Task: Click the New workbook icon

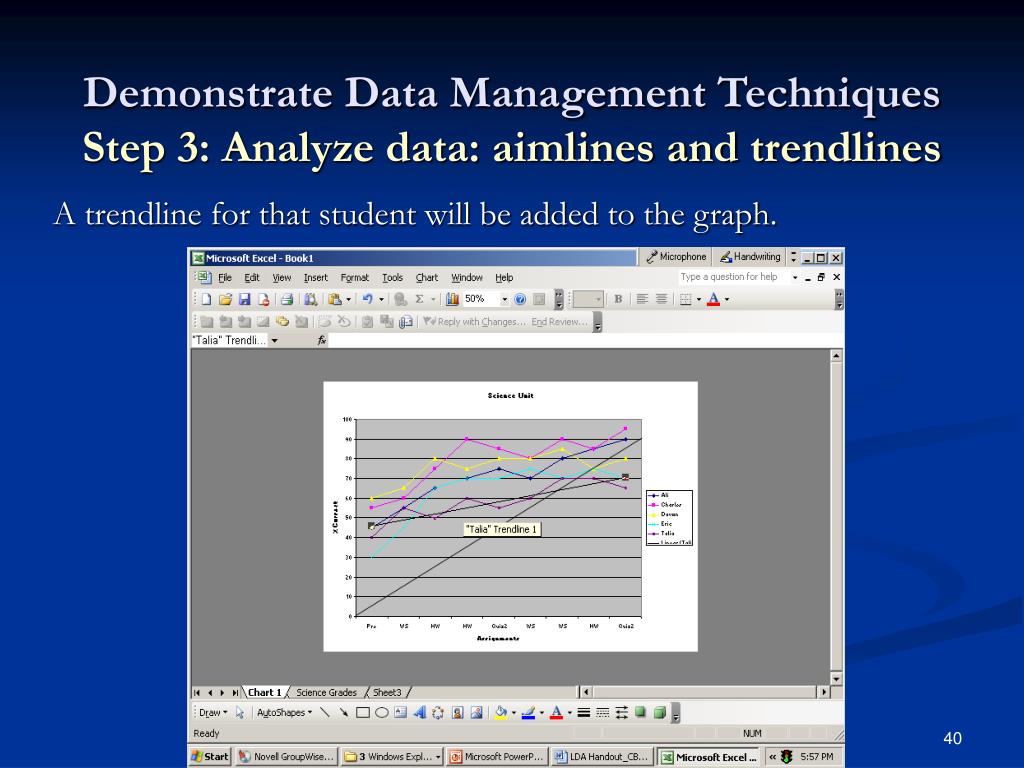Action: point(206,299)
